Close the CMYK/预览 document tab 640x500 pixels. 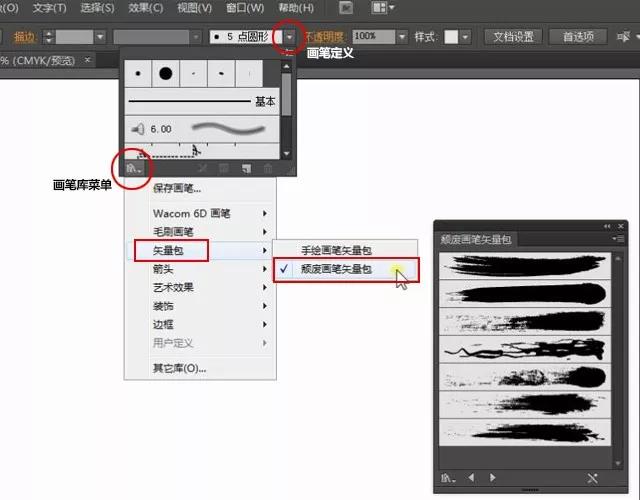point(87,60)
